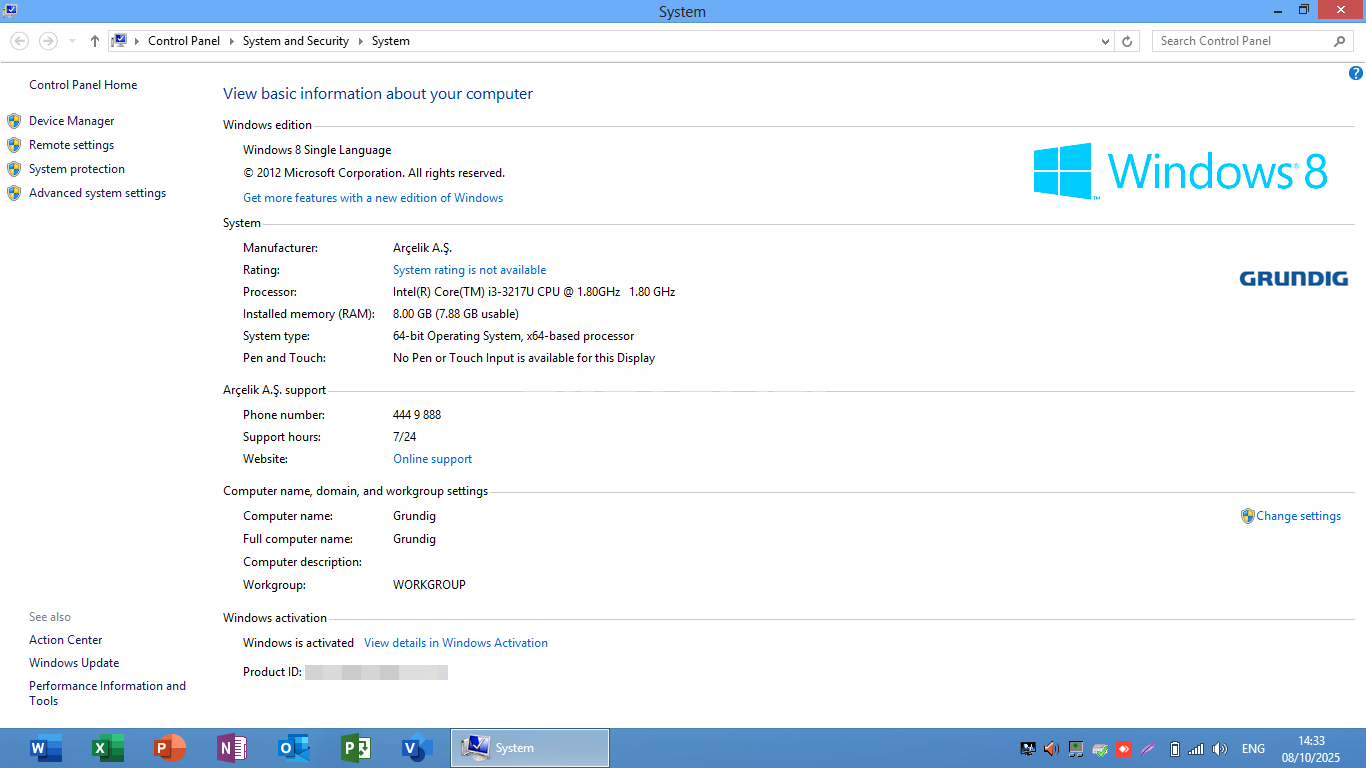Click the Back navigation arrow
1366x768 pixels.
coord(19,41)
